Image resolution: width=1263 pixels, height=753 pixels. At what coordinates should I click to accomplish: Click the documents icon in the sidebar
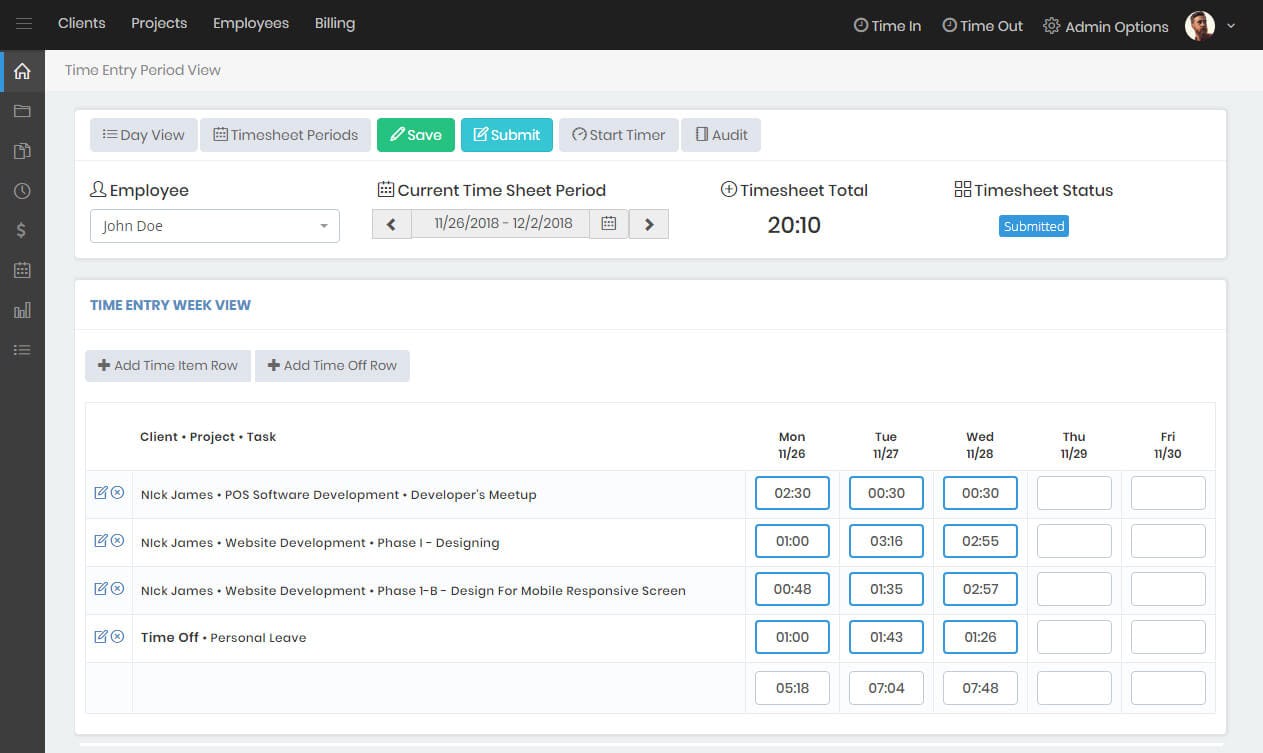pos(21,150)
